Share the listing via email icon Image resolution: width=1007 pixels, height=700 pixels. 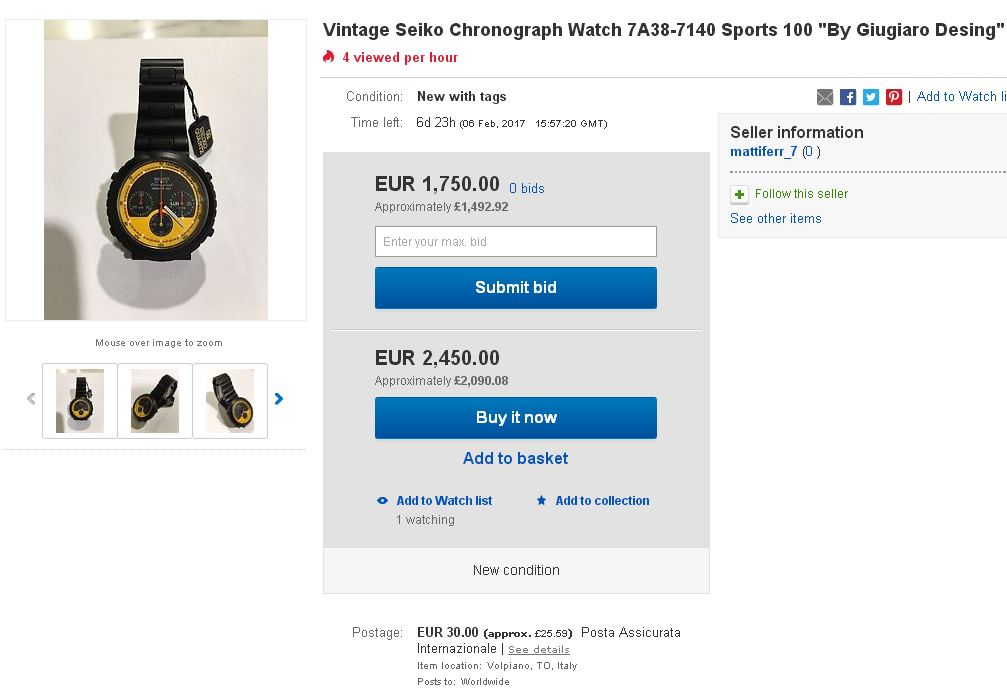(825, 97)
